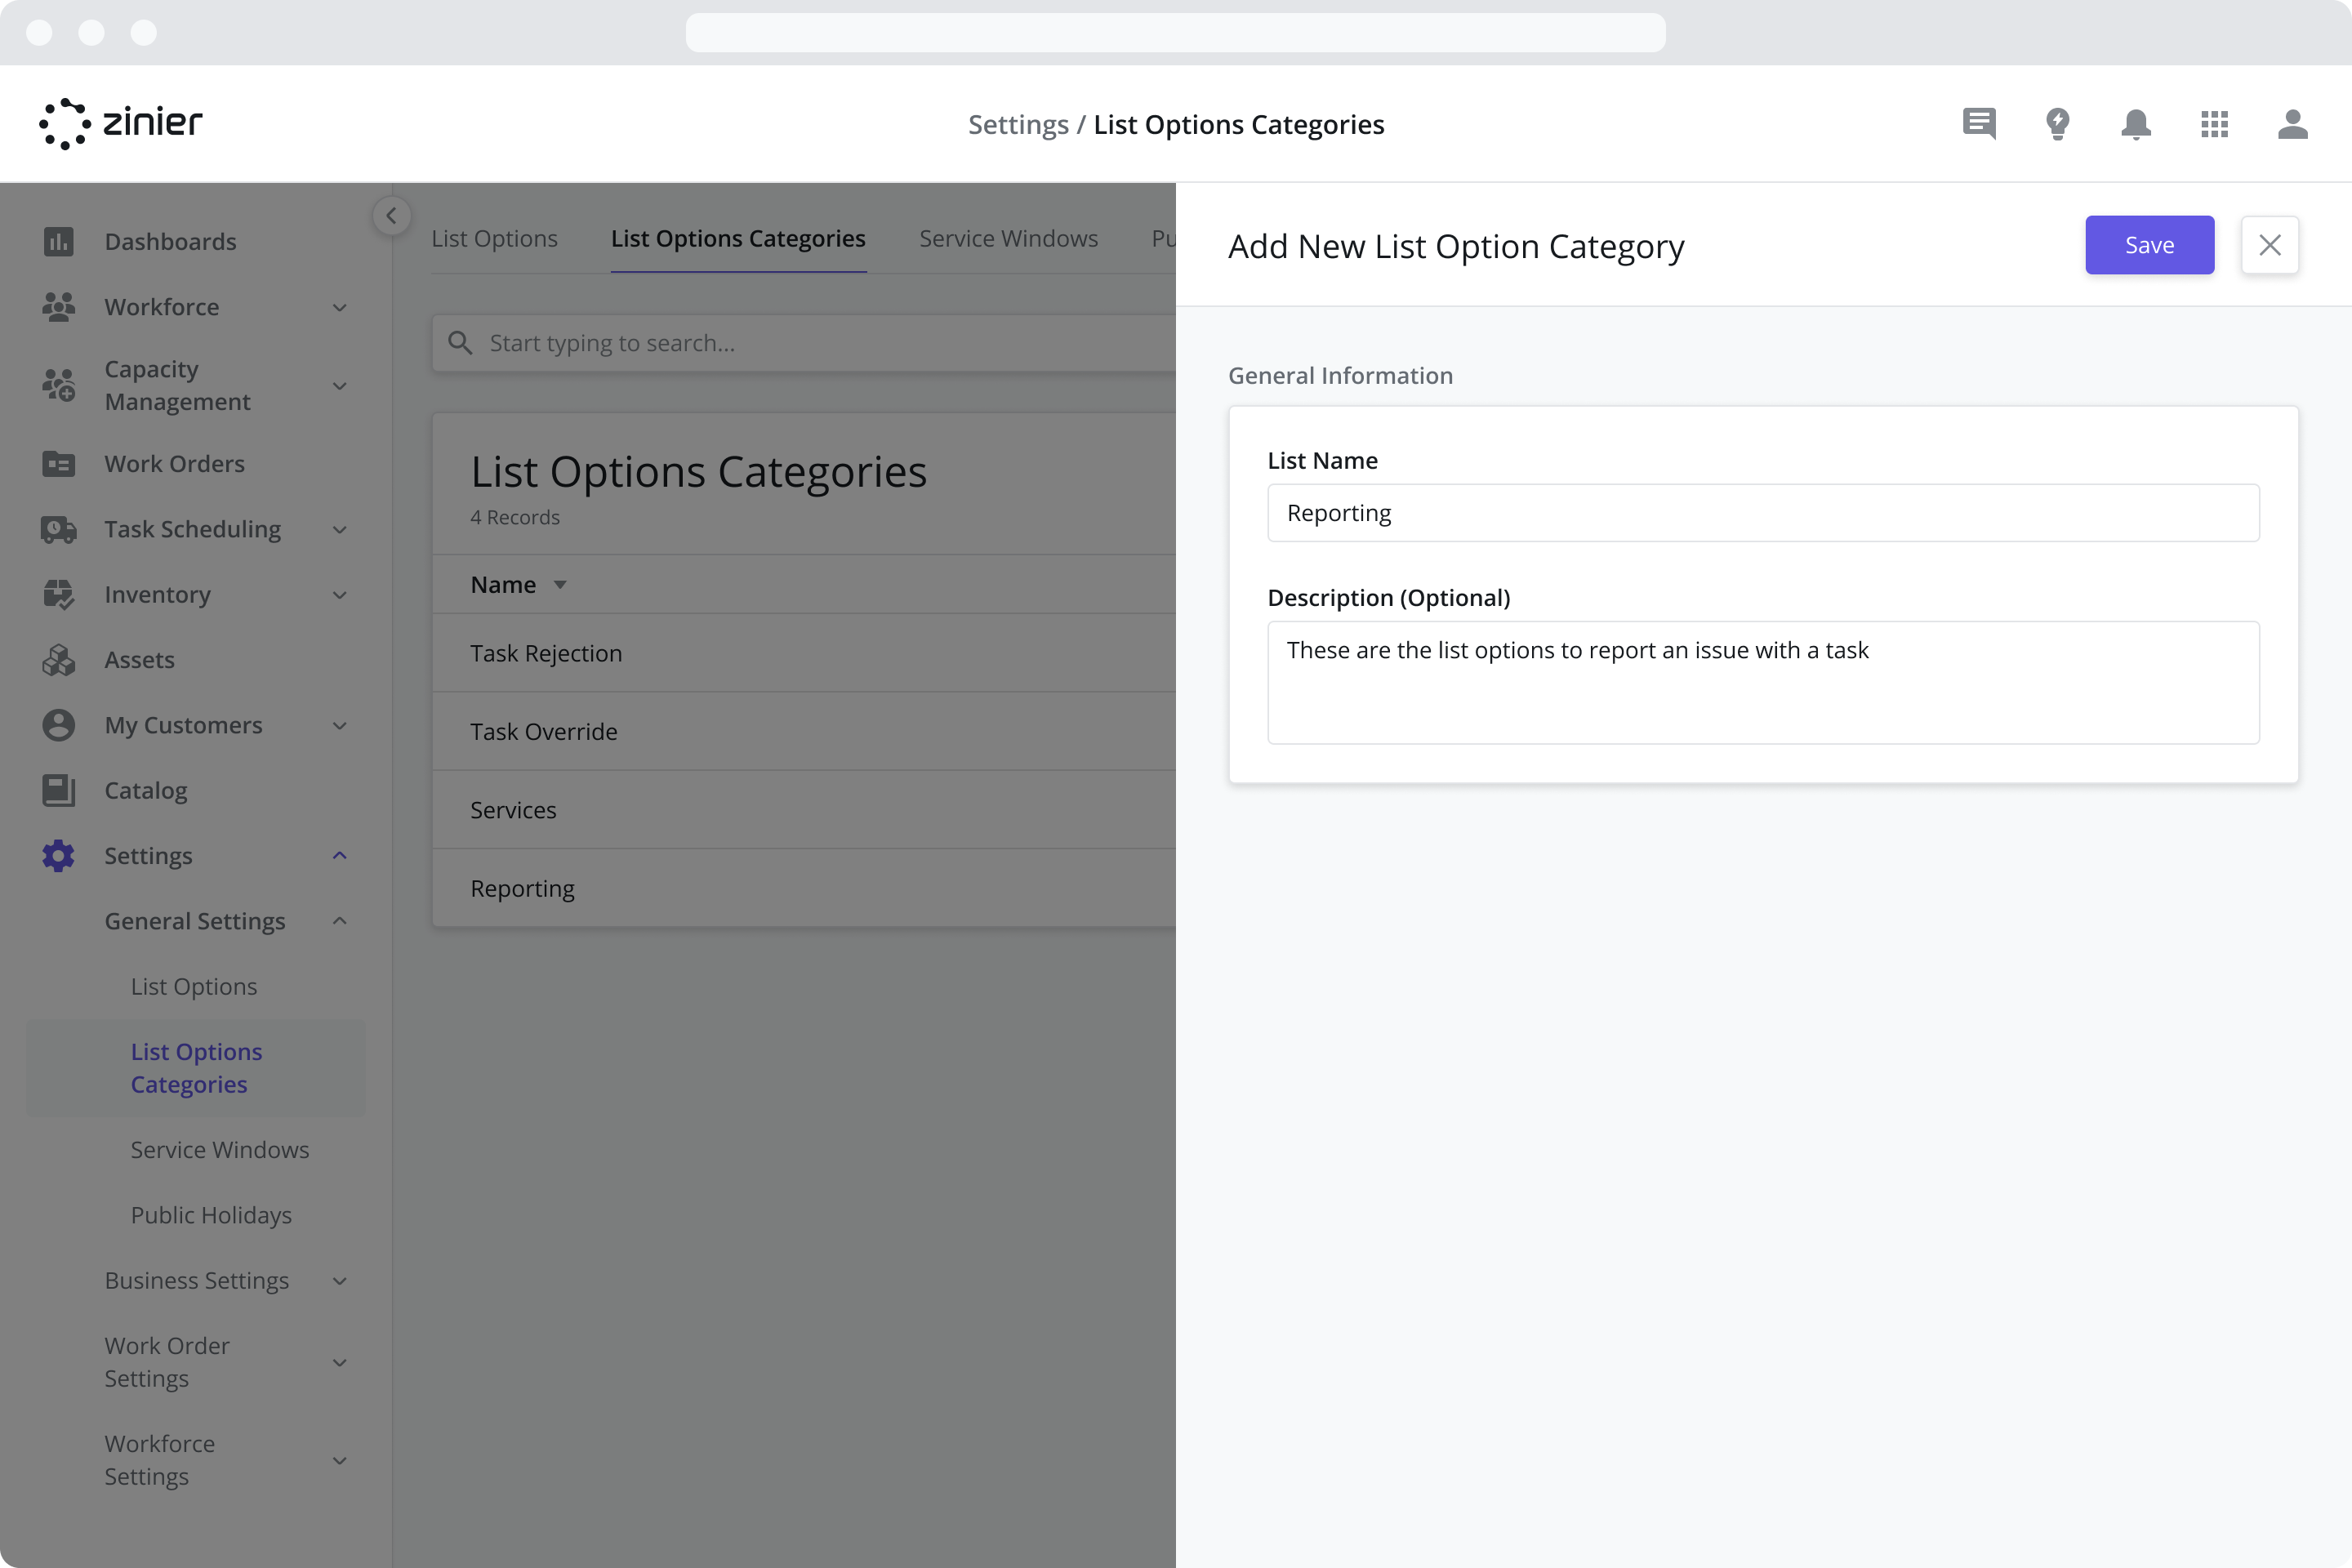Expand the Business Settings chevron

340,1281
